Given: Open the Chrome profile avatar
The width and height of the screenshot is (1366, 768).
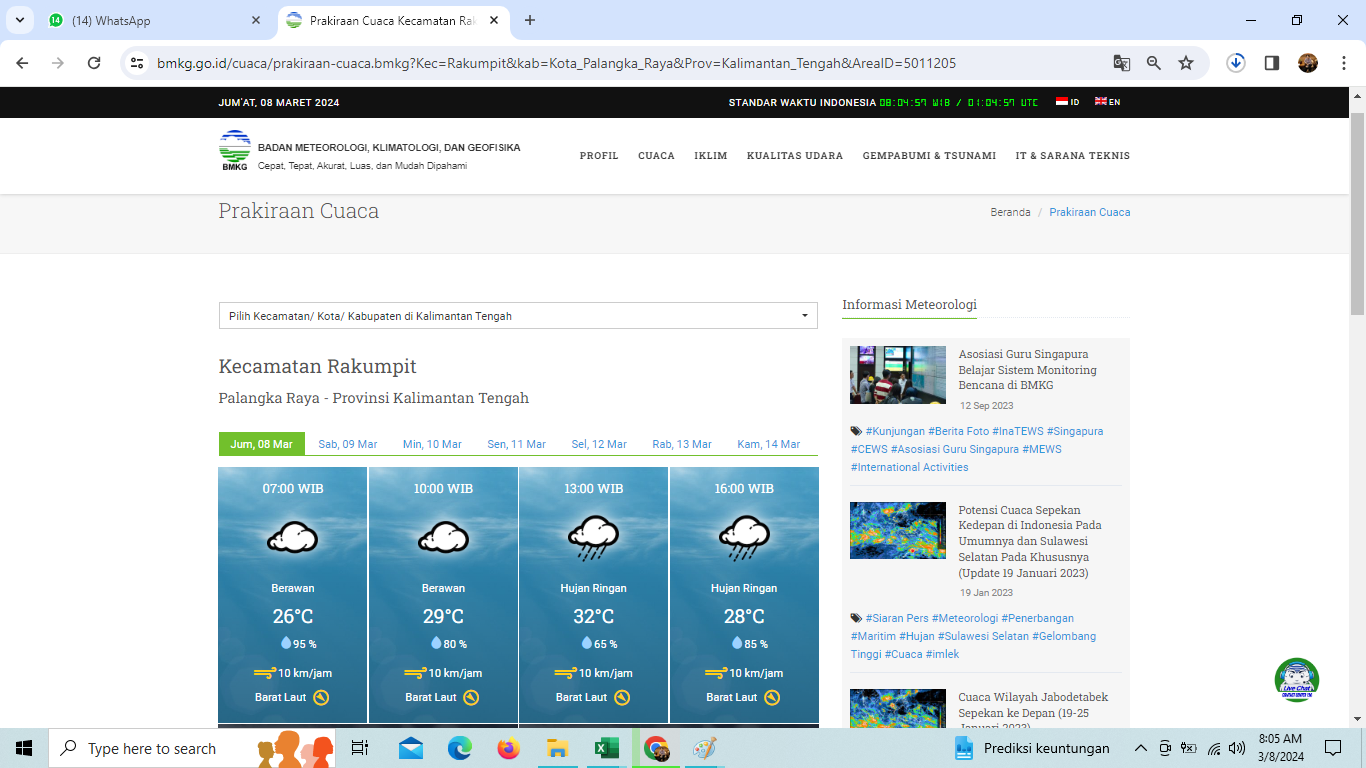Looking at the screenshot, I should click(1308, 63).
